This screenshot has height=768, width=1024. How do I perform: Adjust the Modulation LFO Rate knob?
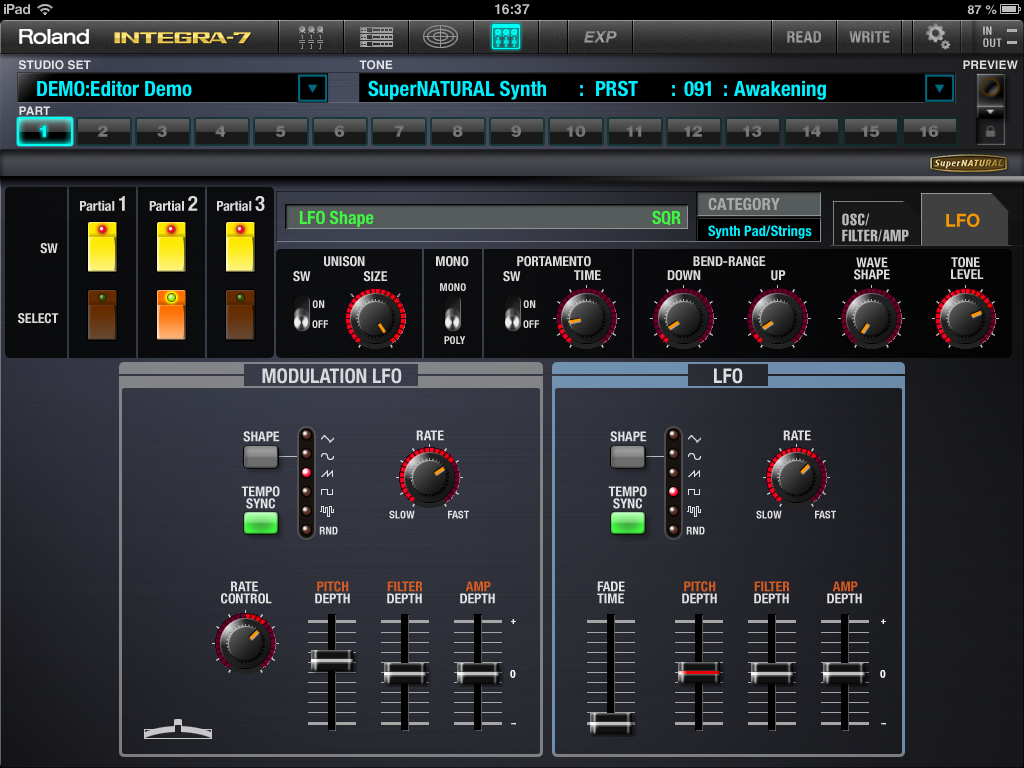point(429,477)
